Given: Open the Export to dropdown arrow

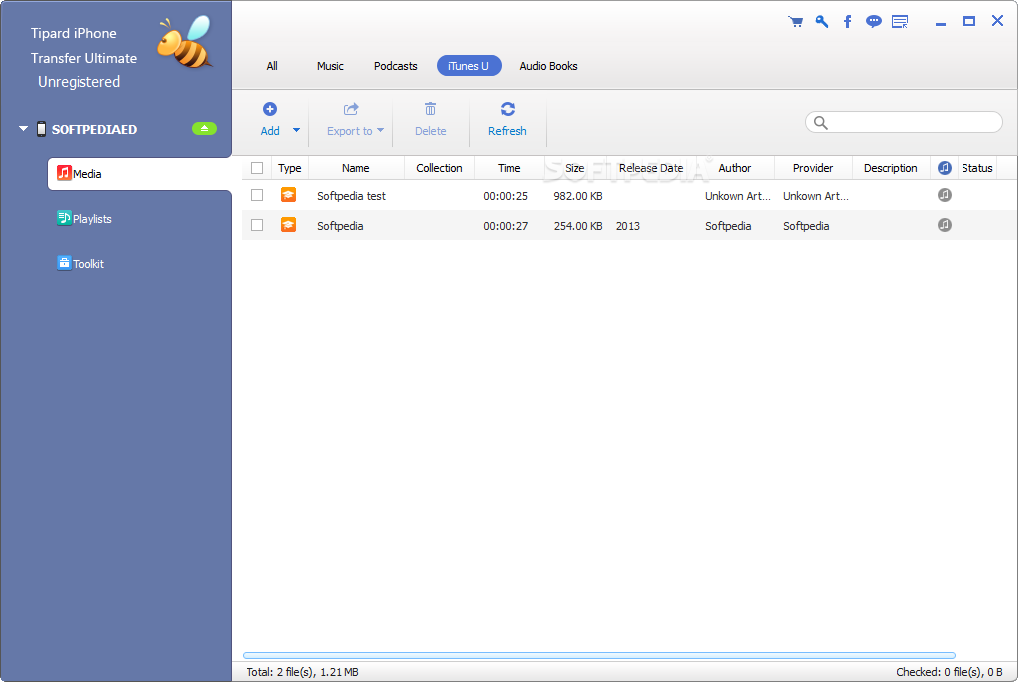Looking at the screenshot, I should point(380,130).
